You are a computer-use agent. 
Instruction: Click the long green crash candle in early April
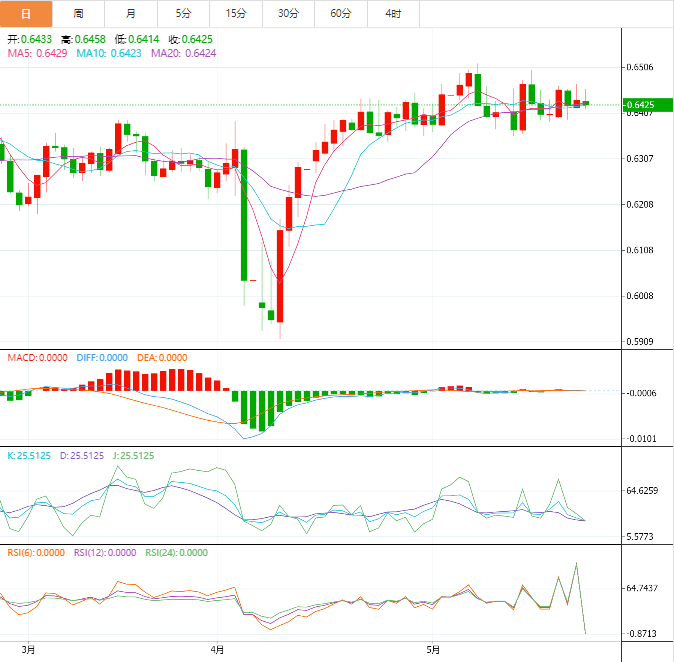244,215
